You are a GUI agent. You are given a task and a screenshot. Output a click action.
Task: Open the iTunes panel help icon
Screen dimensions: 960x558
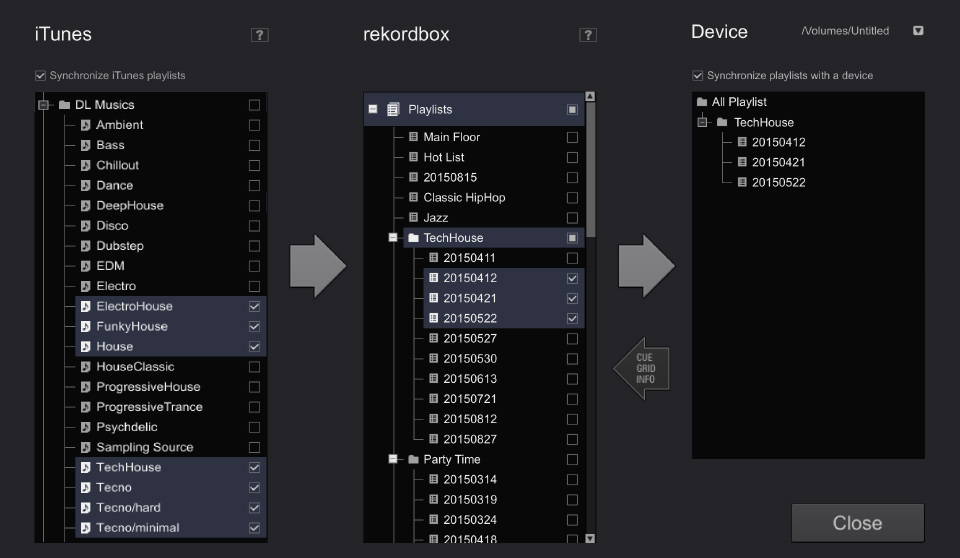(260, 35)
